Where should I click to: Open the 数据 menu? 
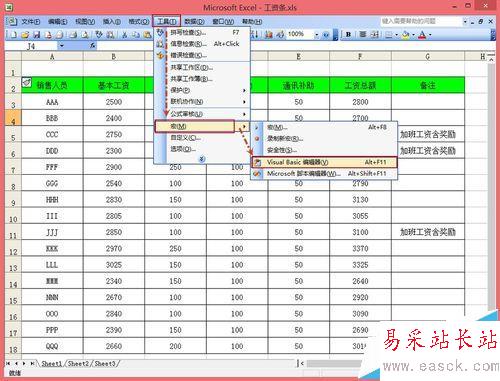[194, 22]
